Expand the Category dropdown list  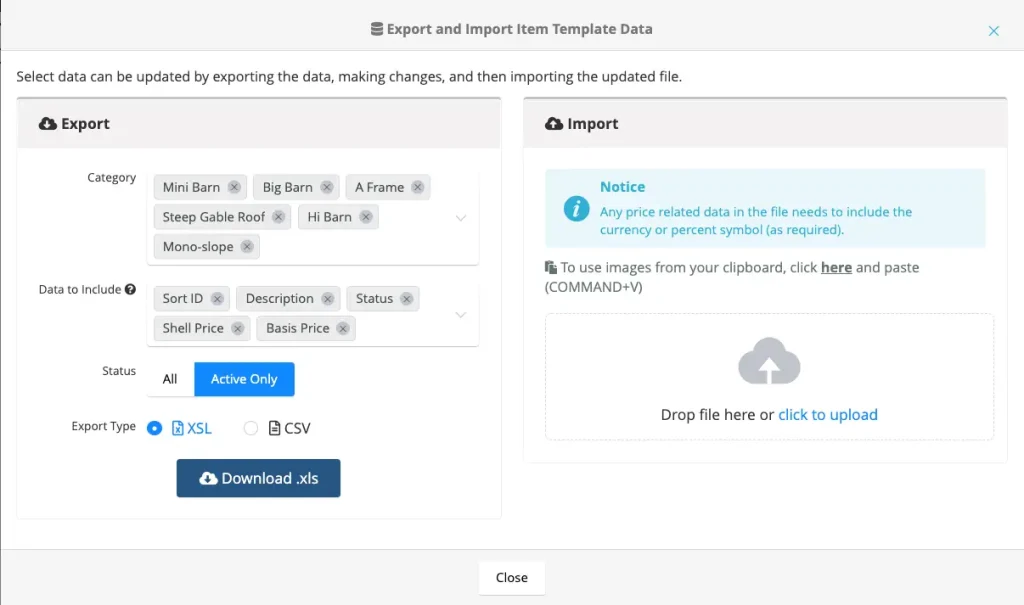coord(460,217)
